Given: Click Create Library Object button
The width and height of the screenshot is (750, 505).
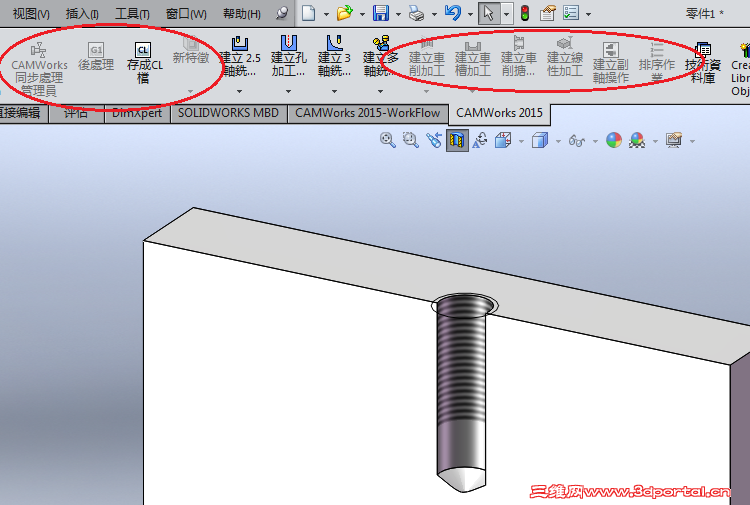Looking at the screenshot, I should point(740,70).
